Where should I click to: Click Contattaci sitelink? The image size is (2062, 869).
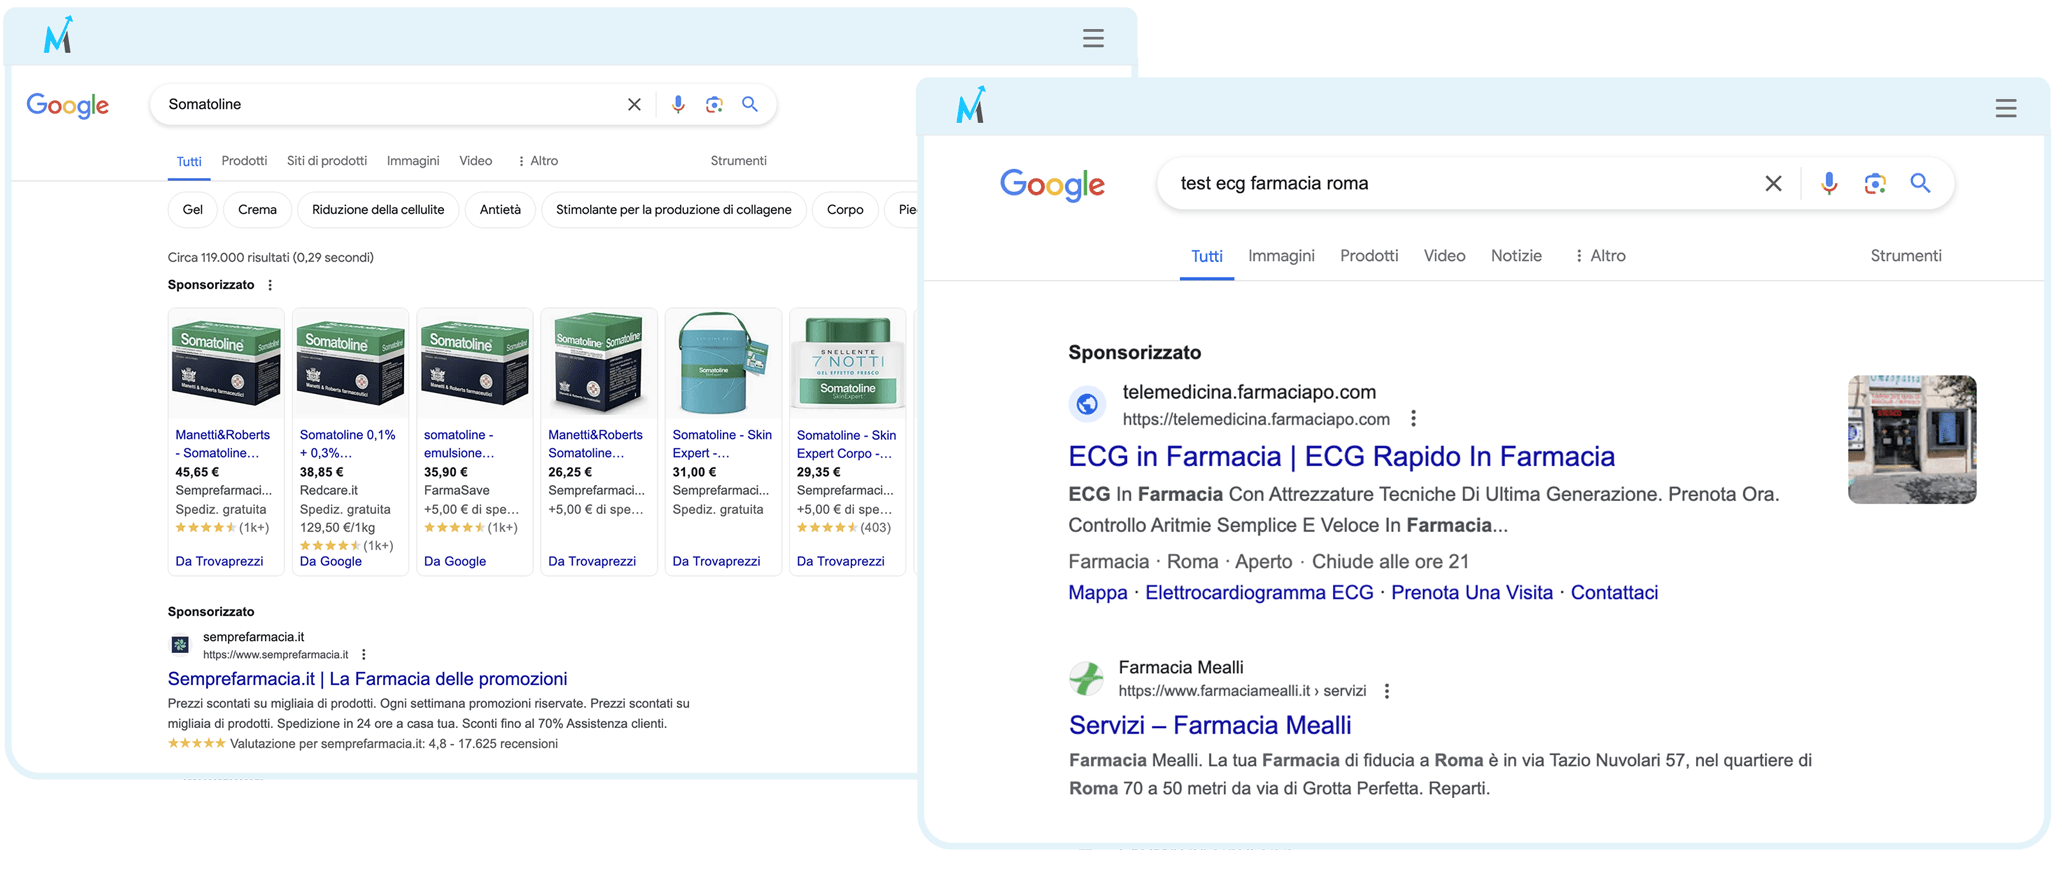pyautogui.click(x=1614, y=593)
